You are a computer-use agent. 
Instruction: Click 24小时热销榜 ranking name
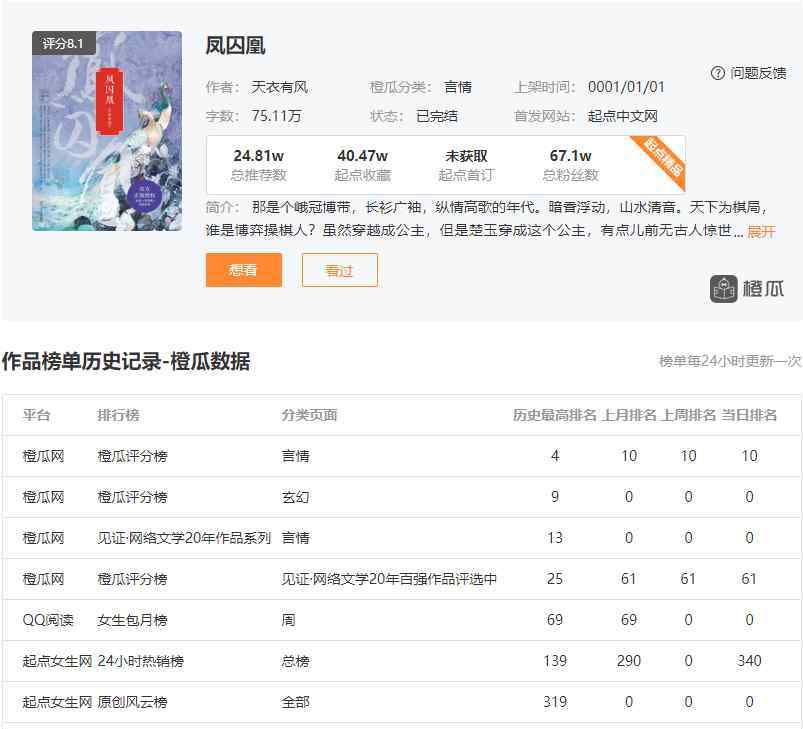pos(140,661)
